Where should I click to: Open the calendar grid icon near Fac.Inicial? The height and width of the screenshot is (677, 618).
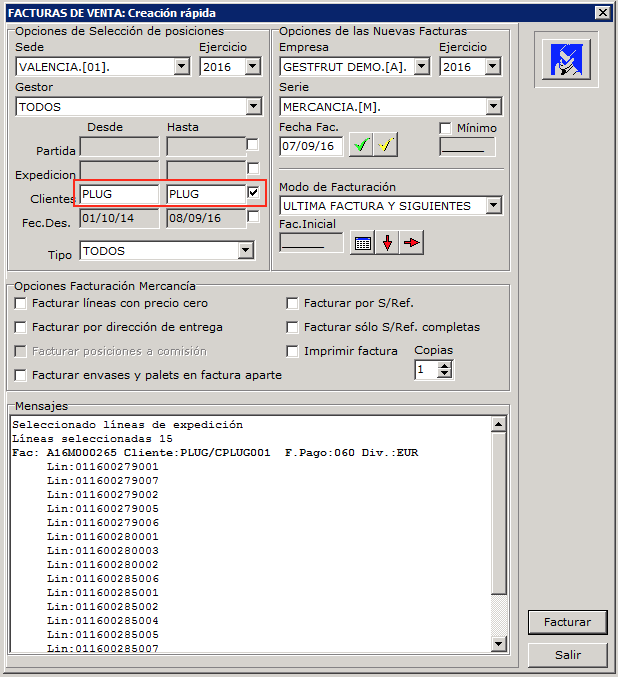(x=363, y=243)
